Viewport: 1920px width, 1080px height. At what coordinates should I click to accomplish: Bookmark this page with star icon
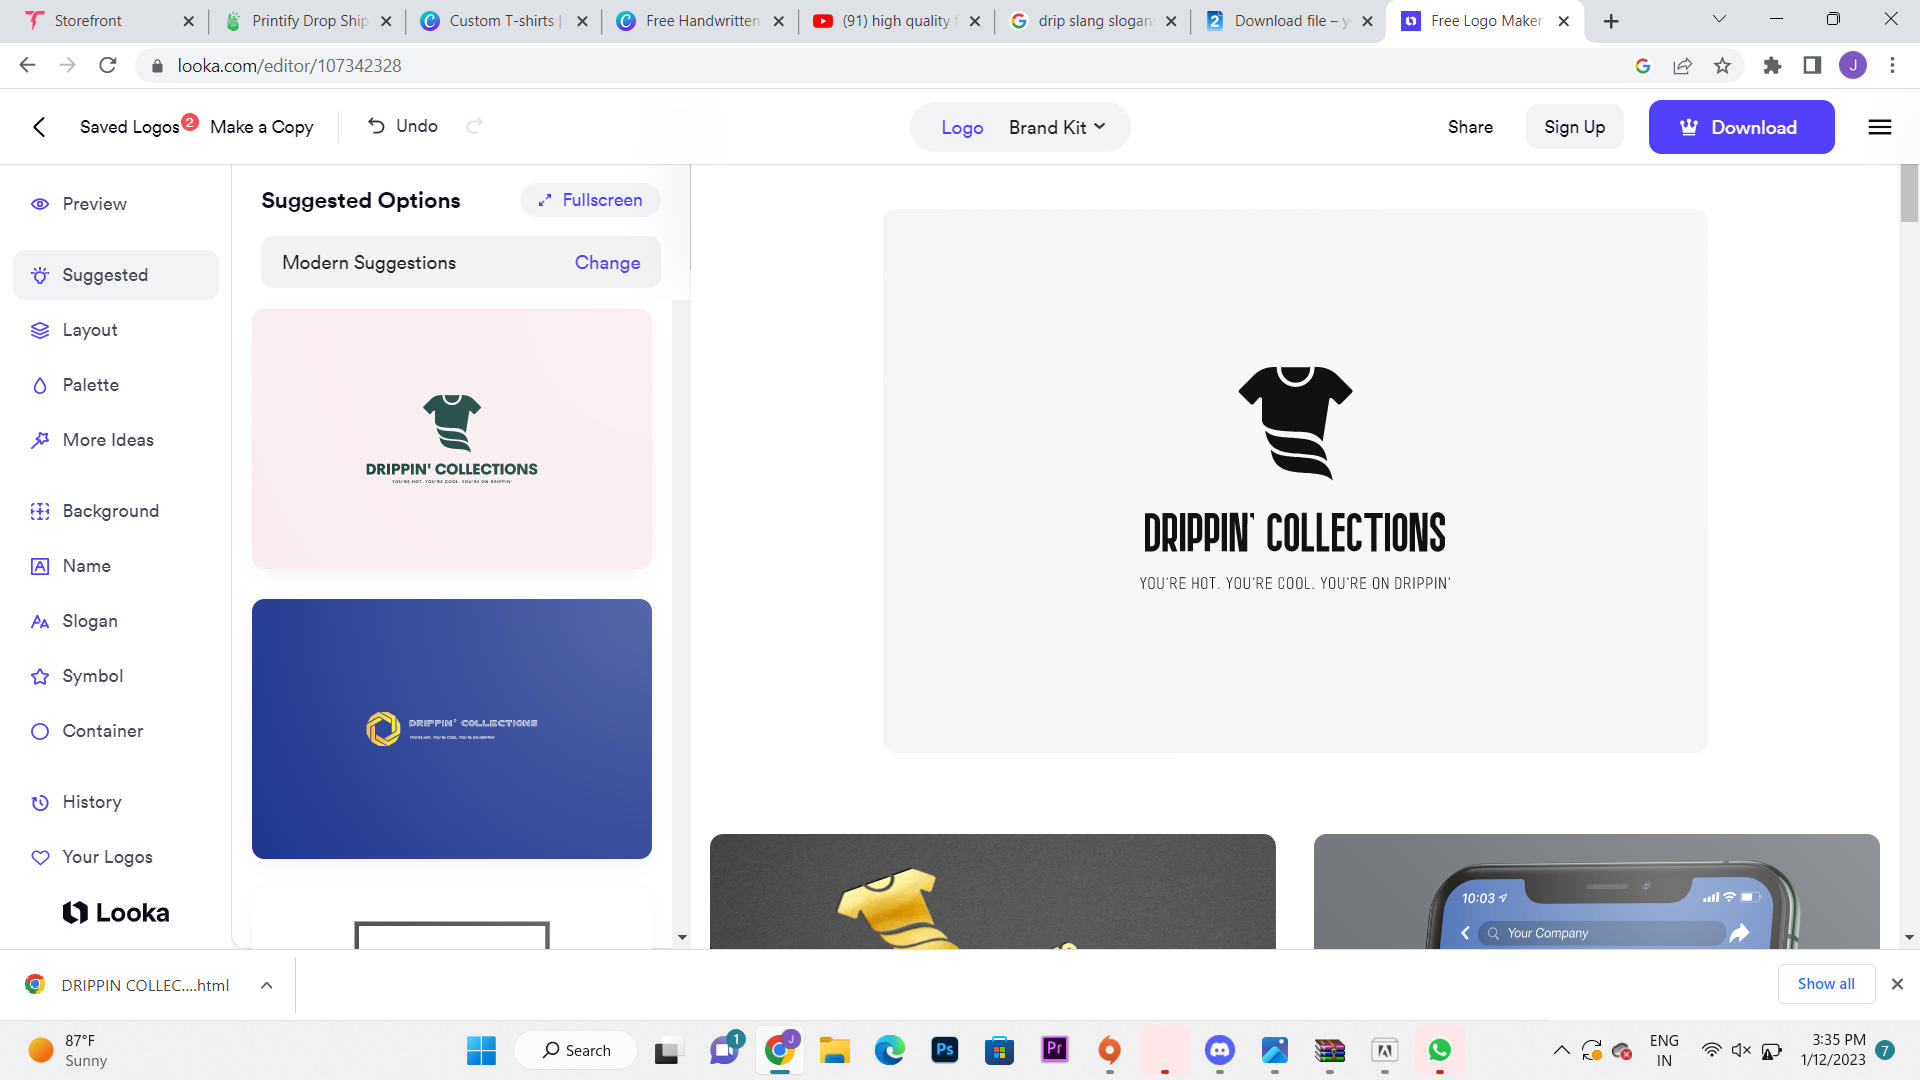[x=1722, y=66]
